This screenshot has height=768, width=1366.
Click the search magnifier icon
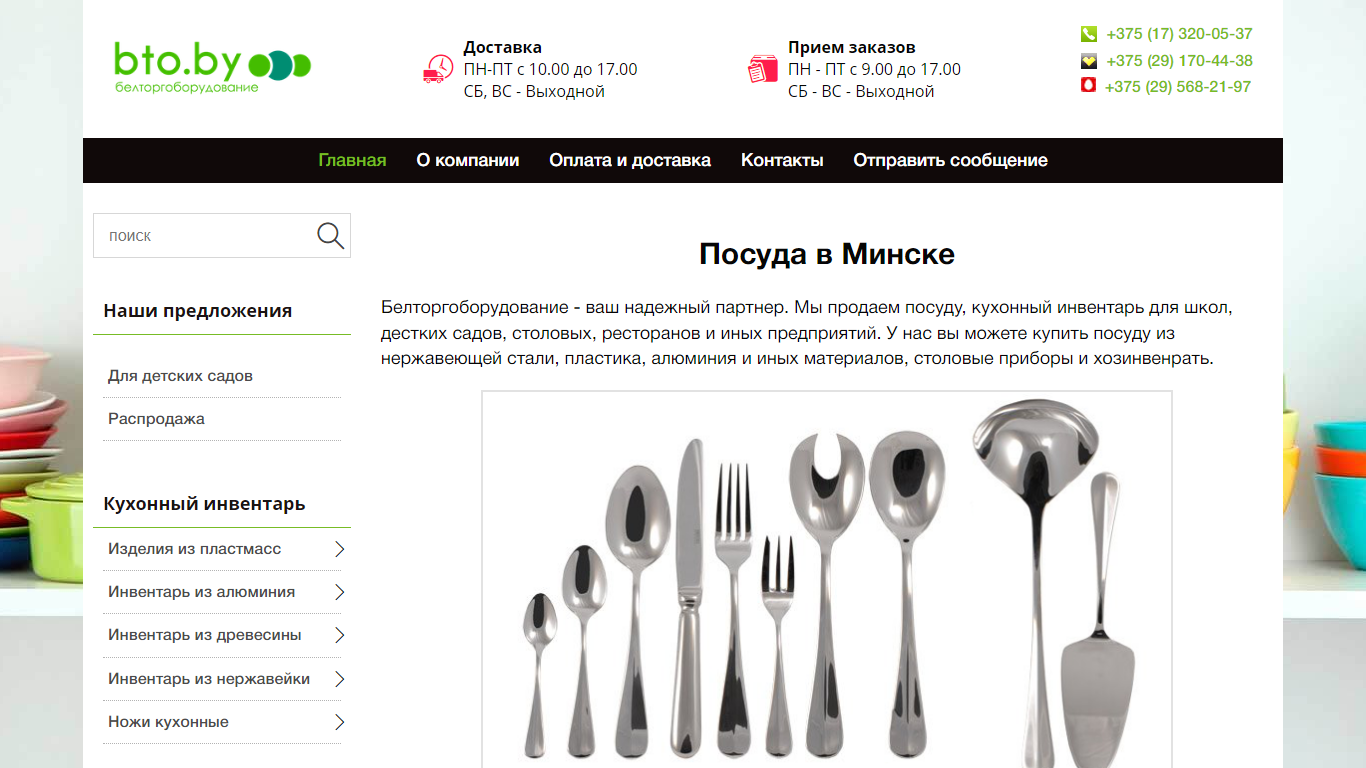click(x=330, y=236)
